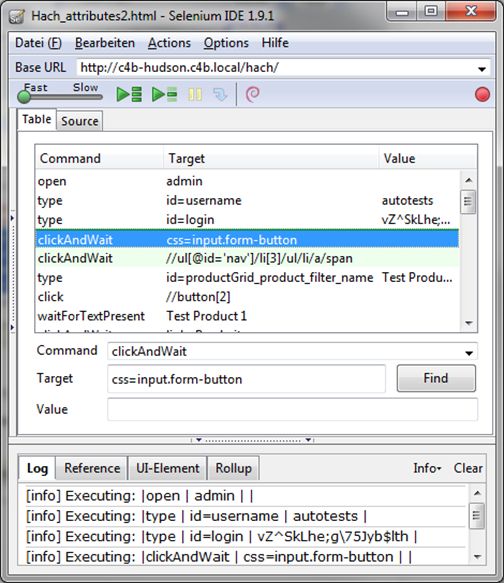Click log line with clickAndWait css=input.form-button

[x=245, y=557]
